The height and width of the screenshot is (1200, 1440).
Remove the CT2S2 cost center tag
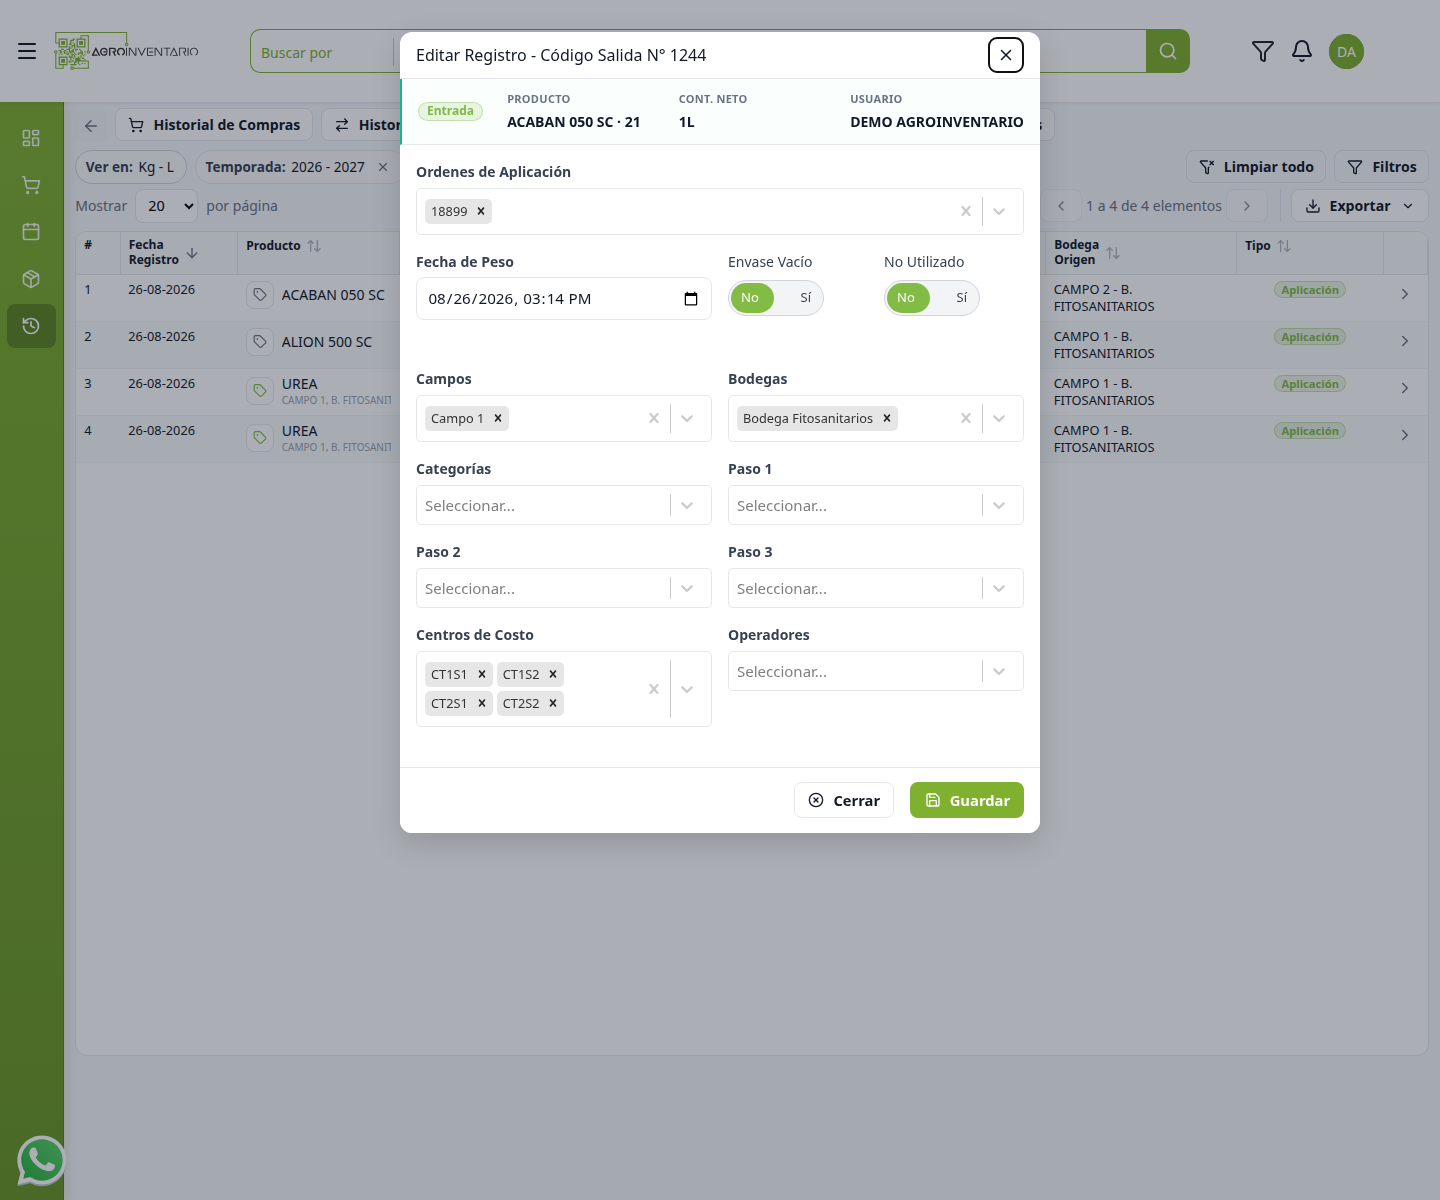[x=553, y=703]
